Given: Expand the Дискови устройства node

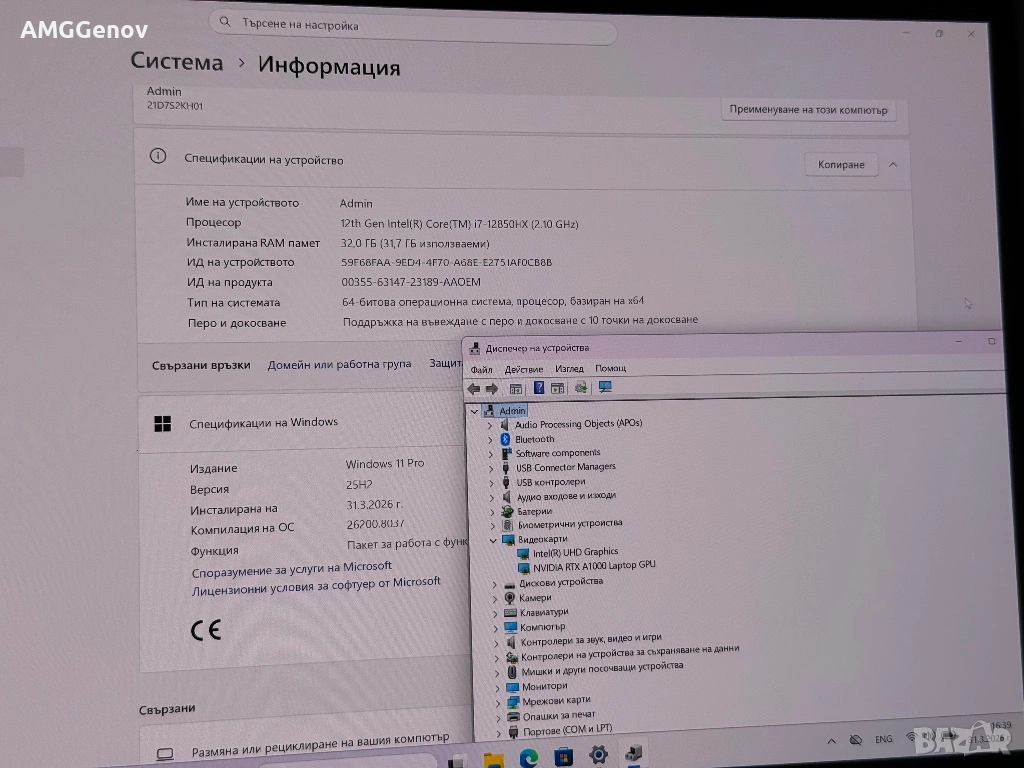Looking at the screenshot, I should point(494,584).
